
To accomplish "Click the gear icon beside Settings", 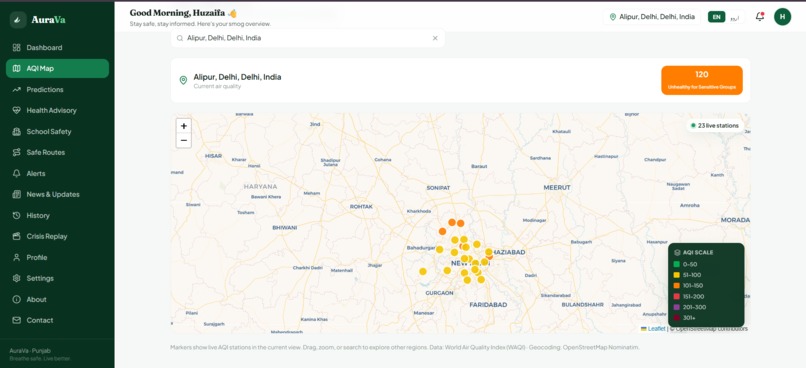I will click(16, 279).
